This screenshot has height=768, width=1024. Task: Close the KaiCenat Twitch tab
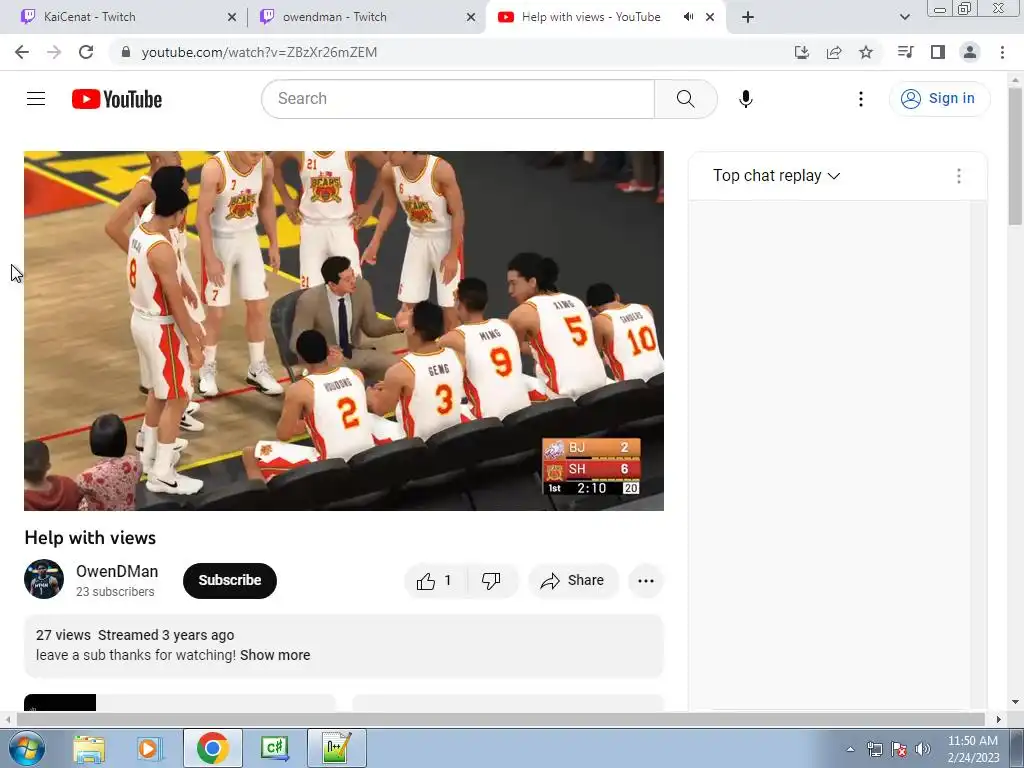pos(232,17)
